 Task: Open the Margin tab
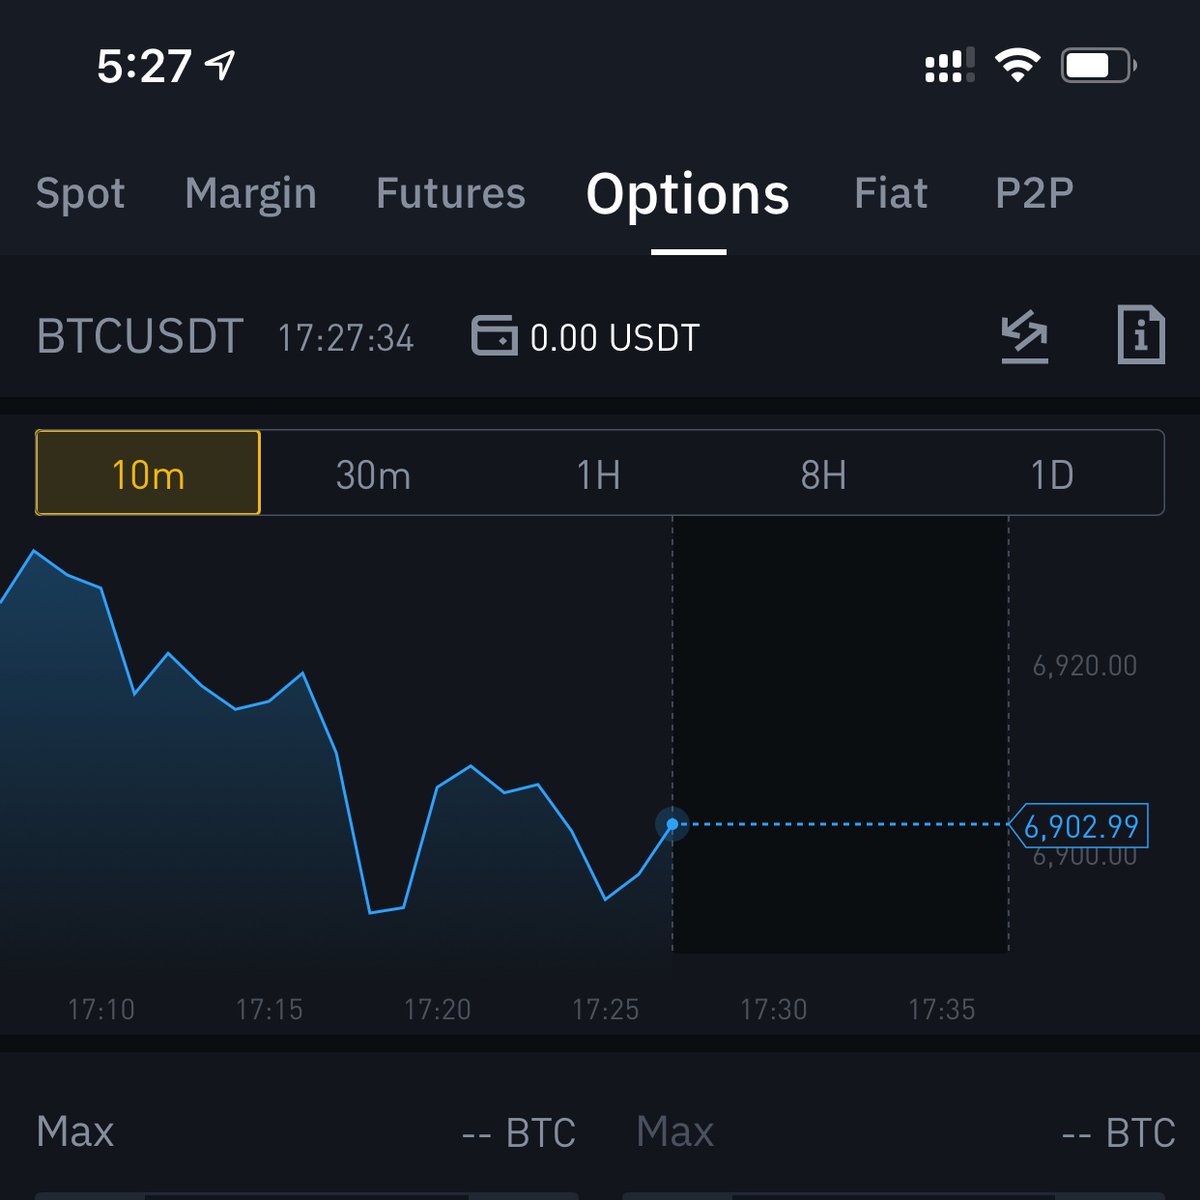tap(250, 193)
